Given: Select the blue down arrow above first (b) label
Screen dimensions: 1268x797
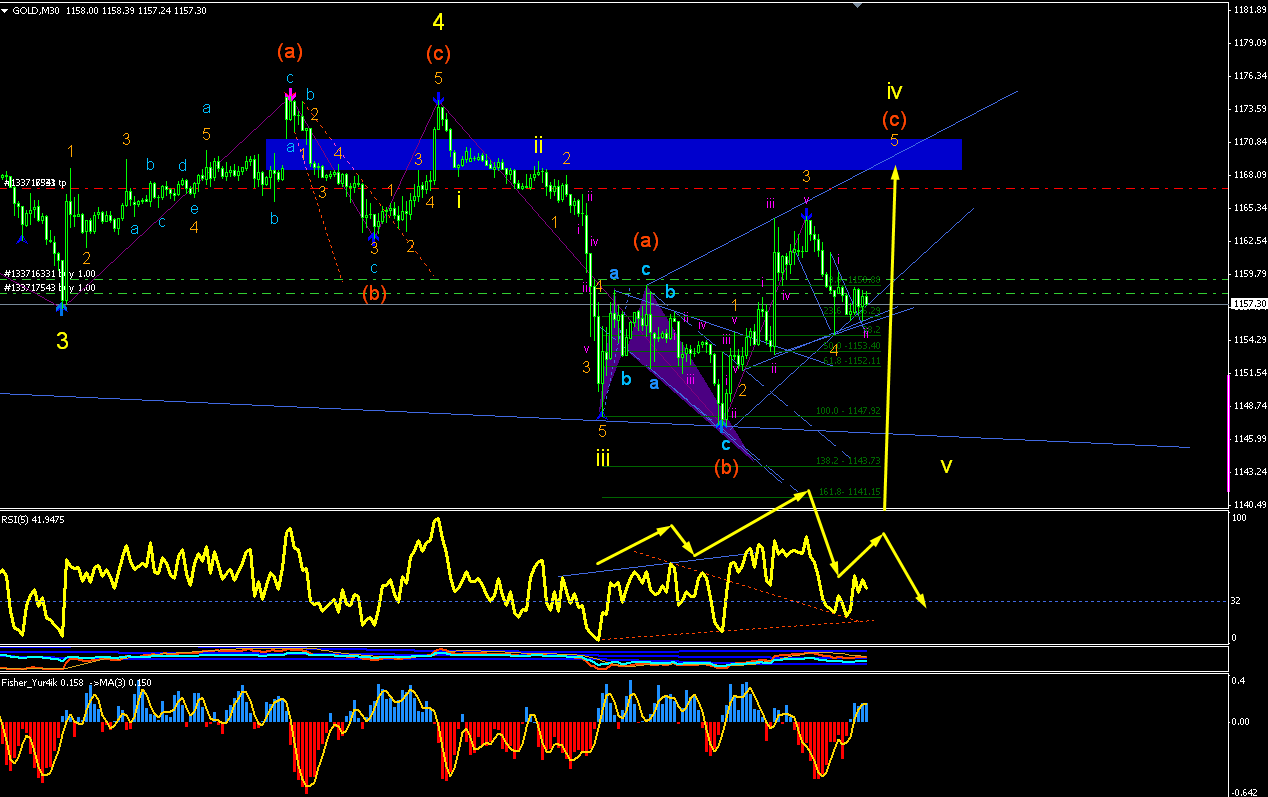Looking at the screenshot, I should click(x=373, y=239).
